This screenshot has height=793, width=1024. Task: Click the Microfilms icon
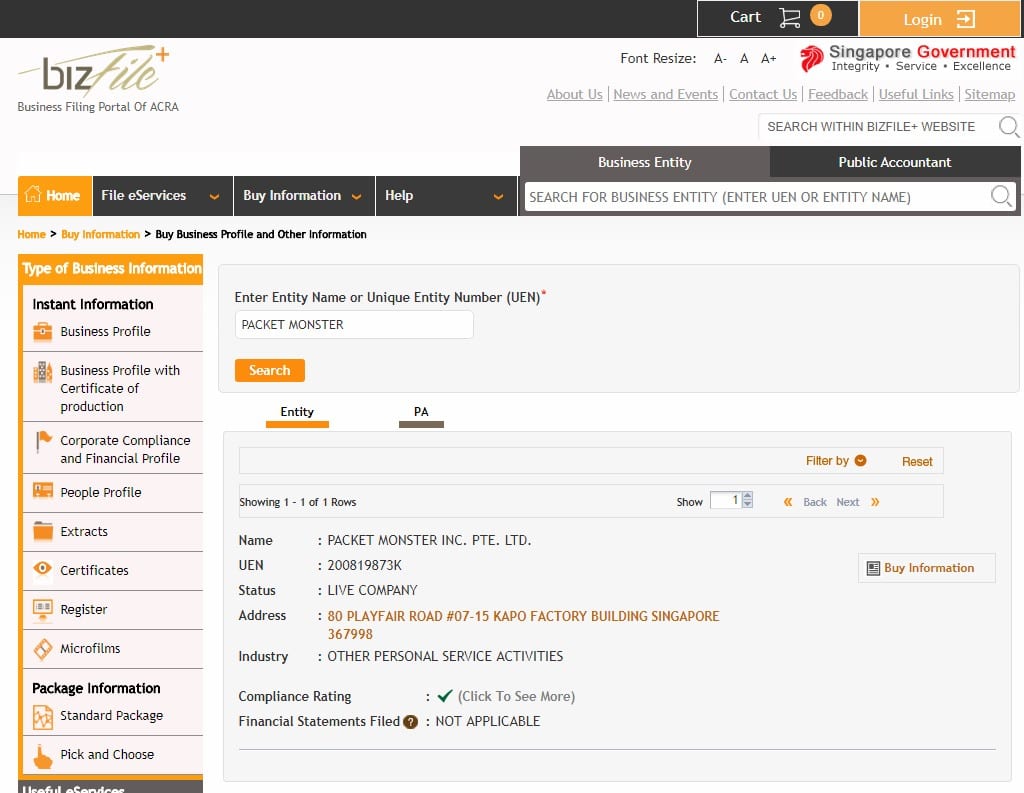click(43, 648)
